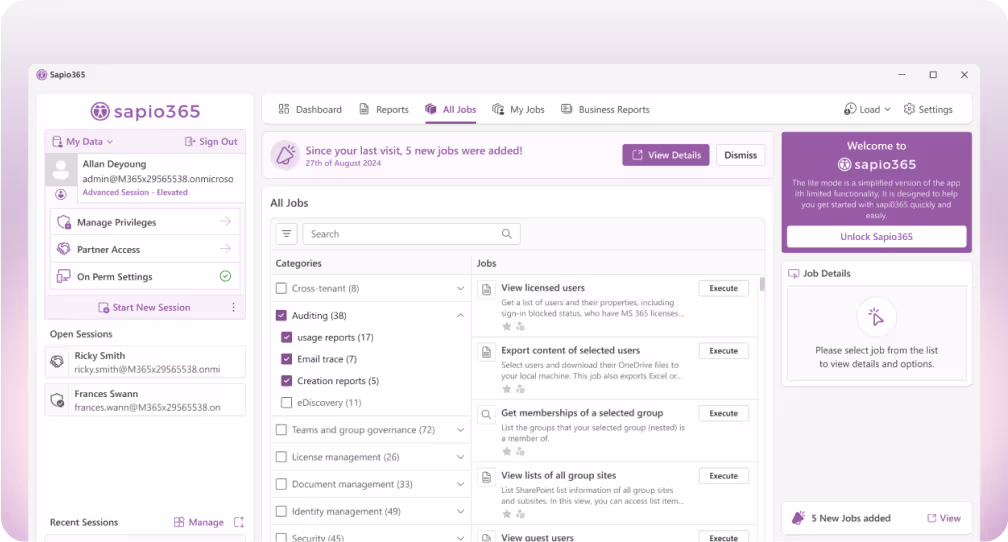Screen dimensions: 1008x542
Task: Switch to the Reports tab
Action: (384, 109)
